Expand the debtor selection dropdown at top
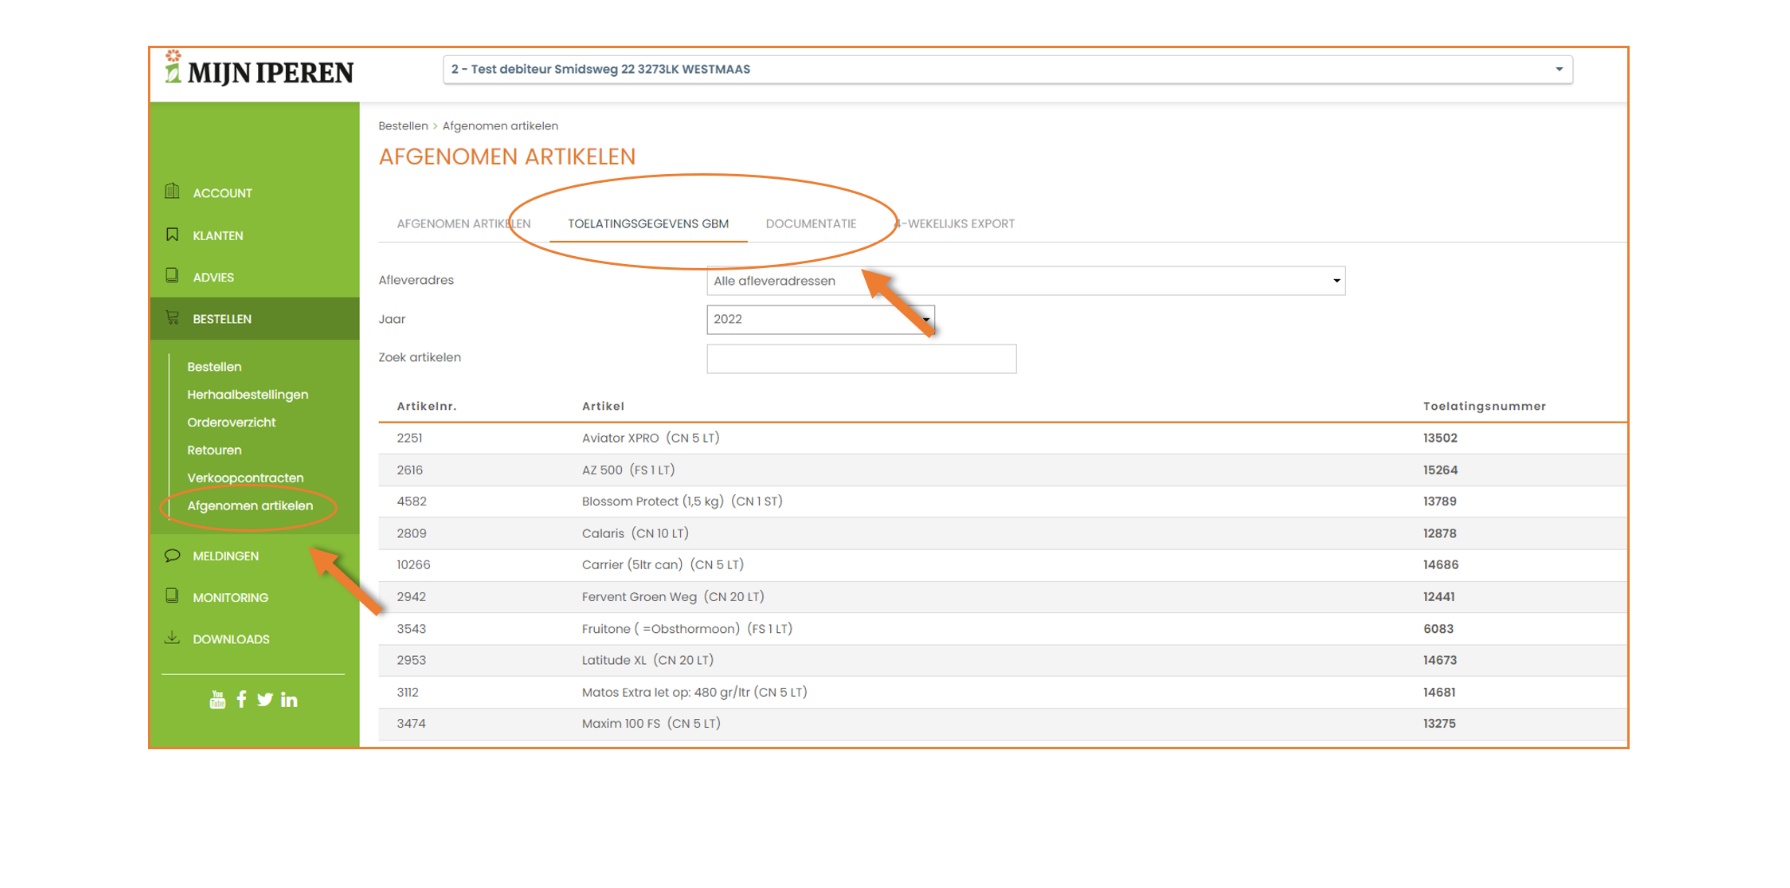 pos(1007,70)
